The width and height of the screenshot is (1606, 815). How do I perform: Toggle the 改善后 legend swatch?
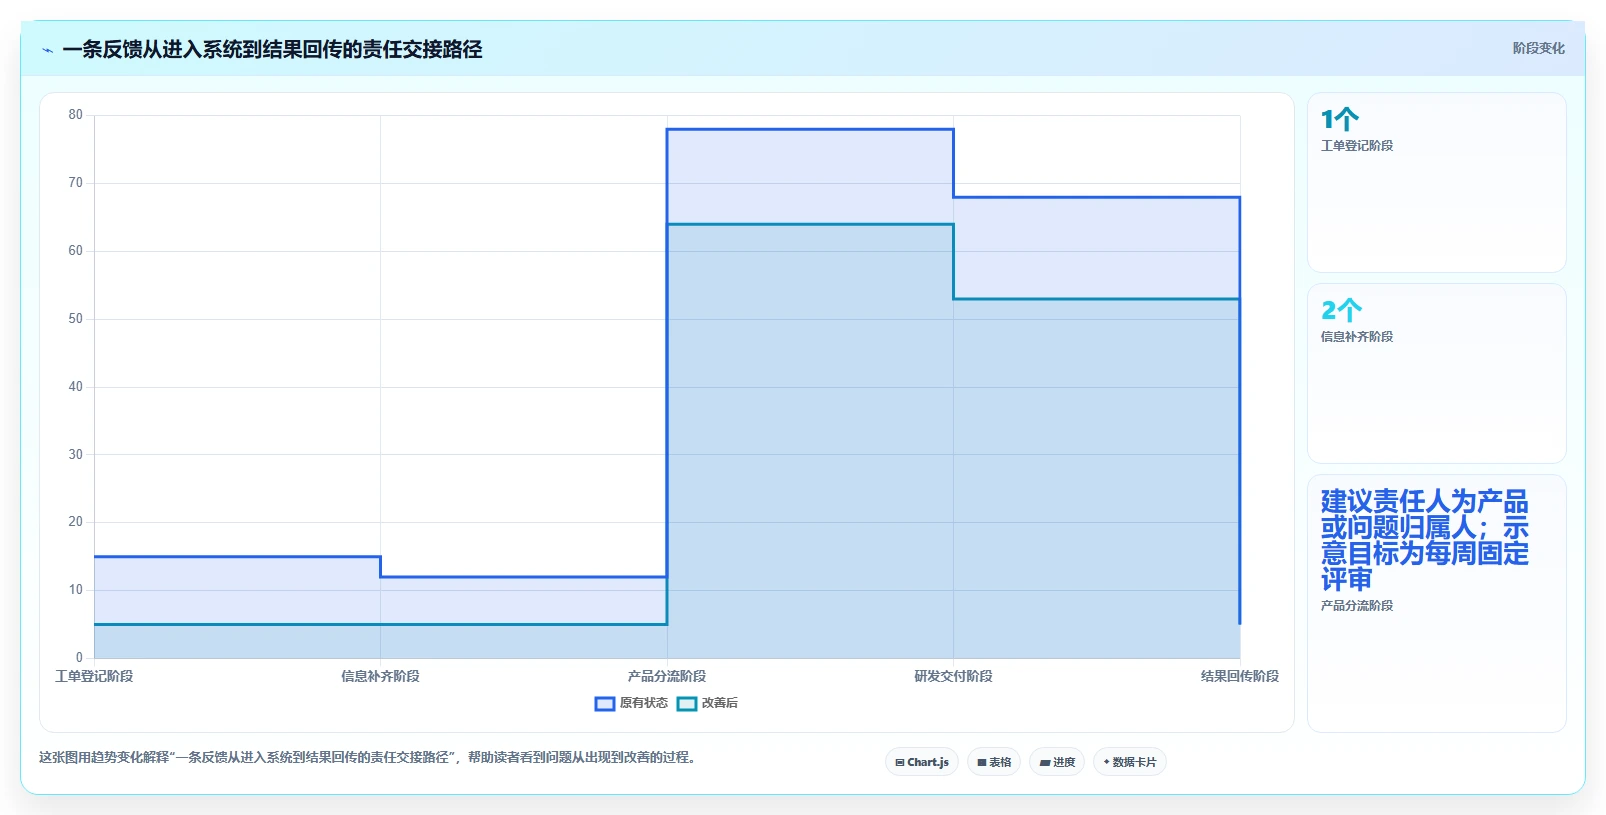click(x=687, y=704)
